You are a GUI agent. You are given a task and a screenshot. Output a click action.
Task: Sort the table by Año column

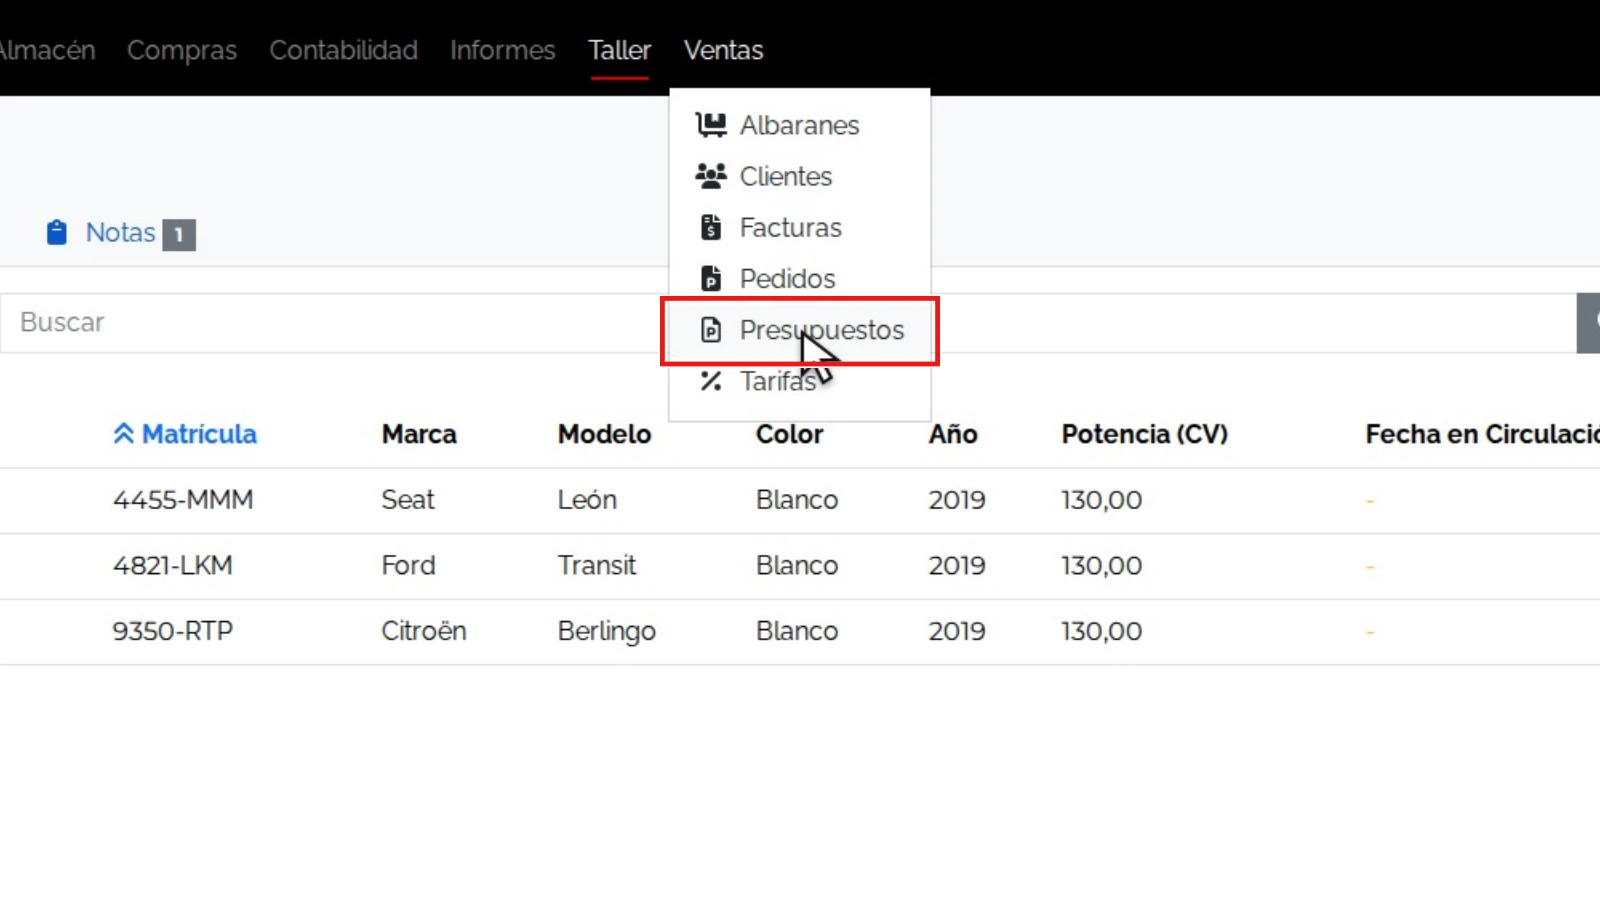click(x=953, y=434)
